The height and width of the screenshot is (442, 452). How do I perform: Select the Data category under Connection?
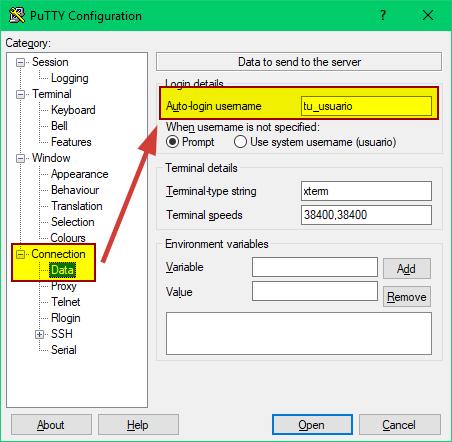[62, 270]
